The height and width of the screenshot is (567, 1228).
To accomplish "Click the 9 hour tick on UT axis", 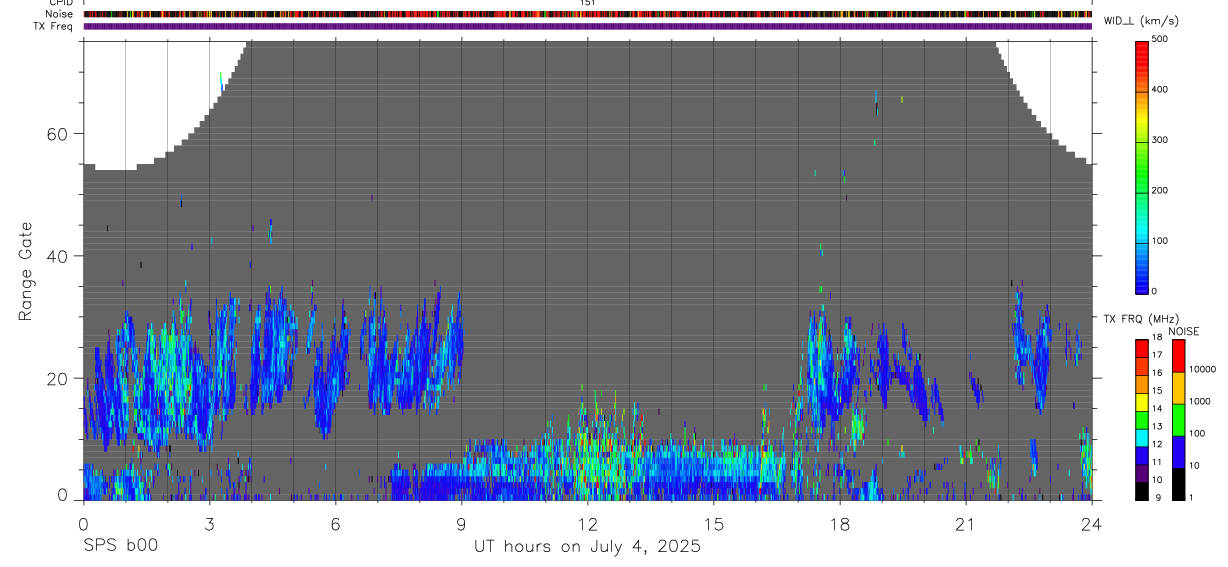I will pos(461,524).
